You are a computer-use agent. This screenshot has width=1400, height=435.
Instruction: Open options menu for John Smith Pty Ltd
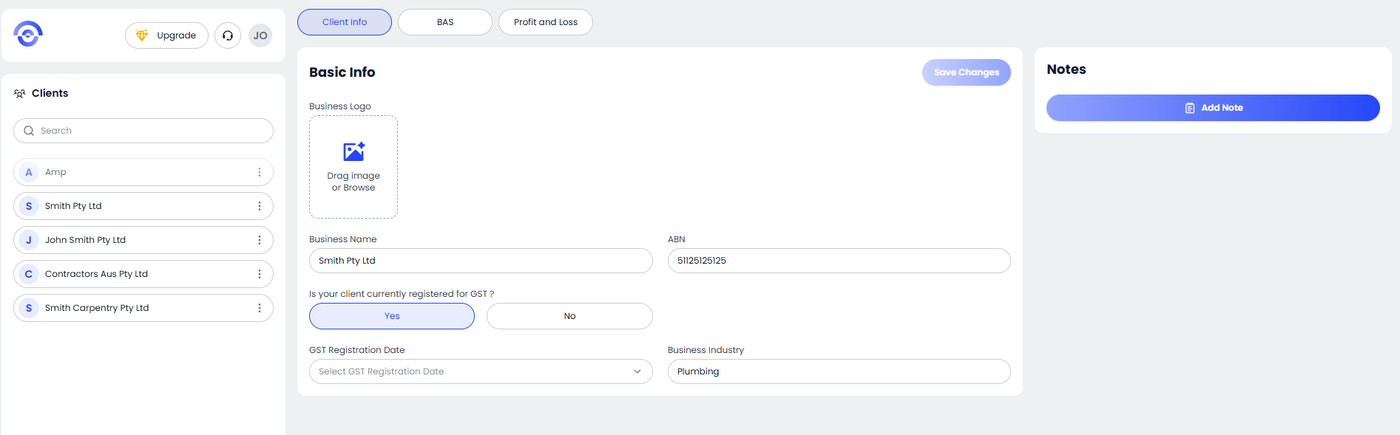tap(259, 240)
